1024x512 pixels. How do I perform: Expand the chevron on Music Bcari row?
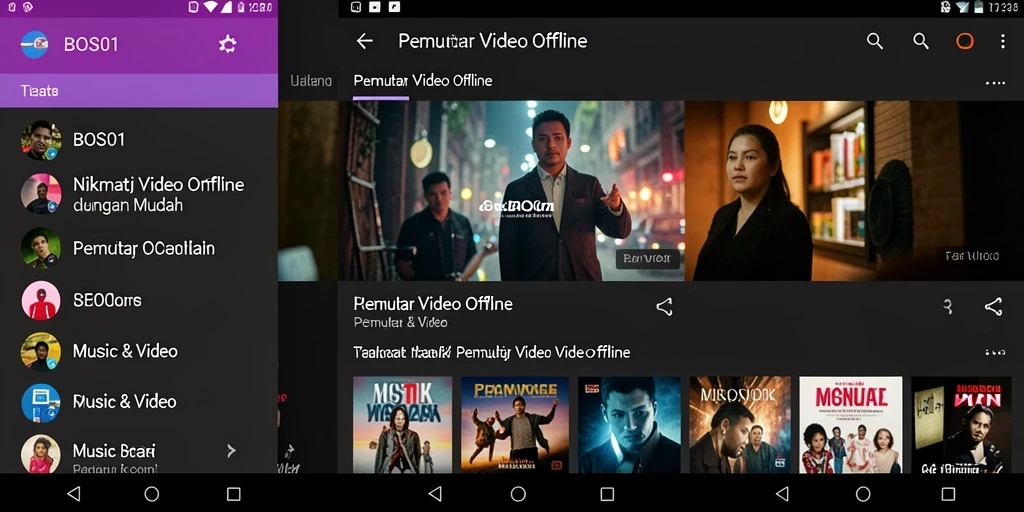[231, 450]
